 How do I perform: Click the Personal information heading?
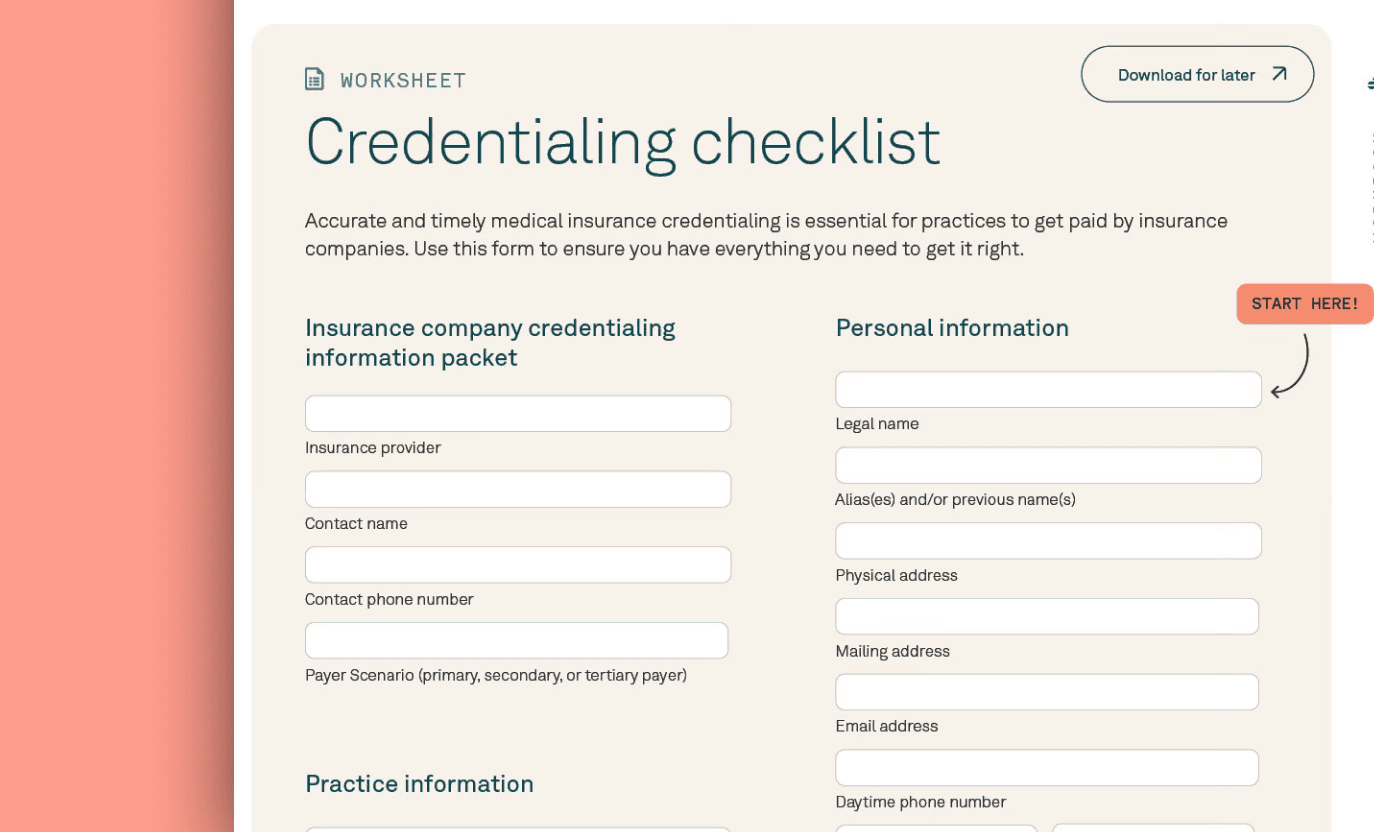pyautogui.click(x=952, y=328)
